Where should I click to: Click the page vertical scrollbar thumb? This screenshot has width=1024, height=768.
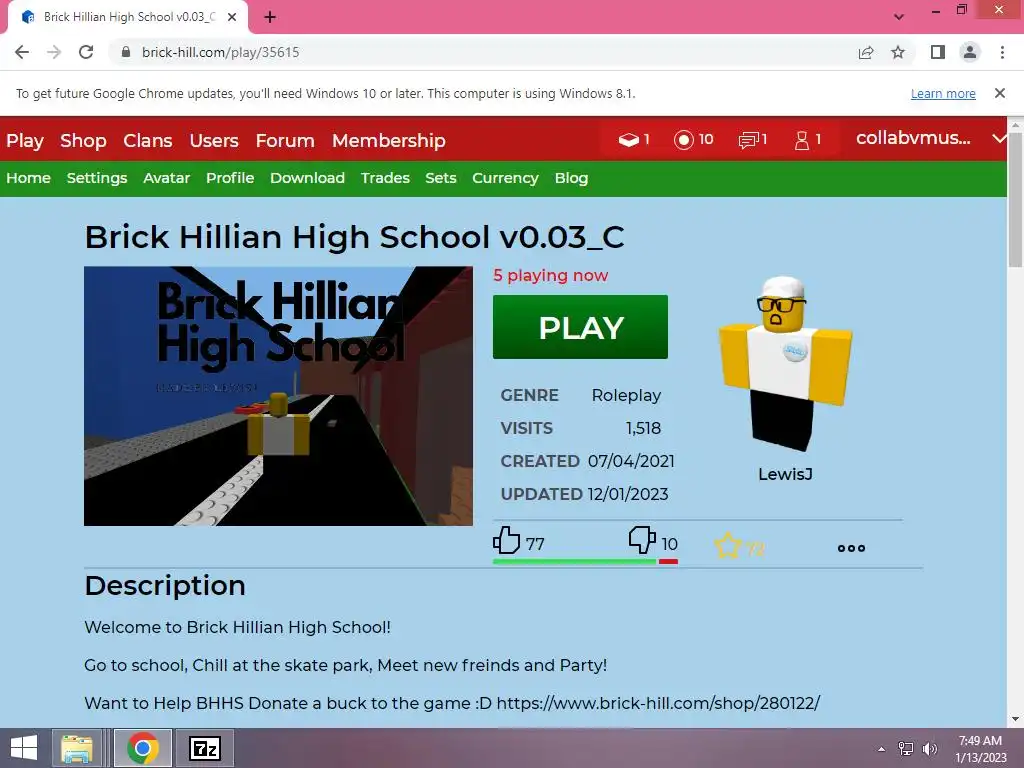click(1016, 199)
